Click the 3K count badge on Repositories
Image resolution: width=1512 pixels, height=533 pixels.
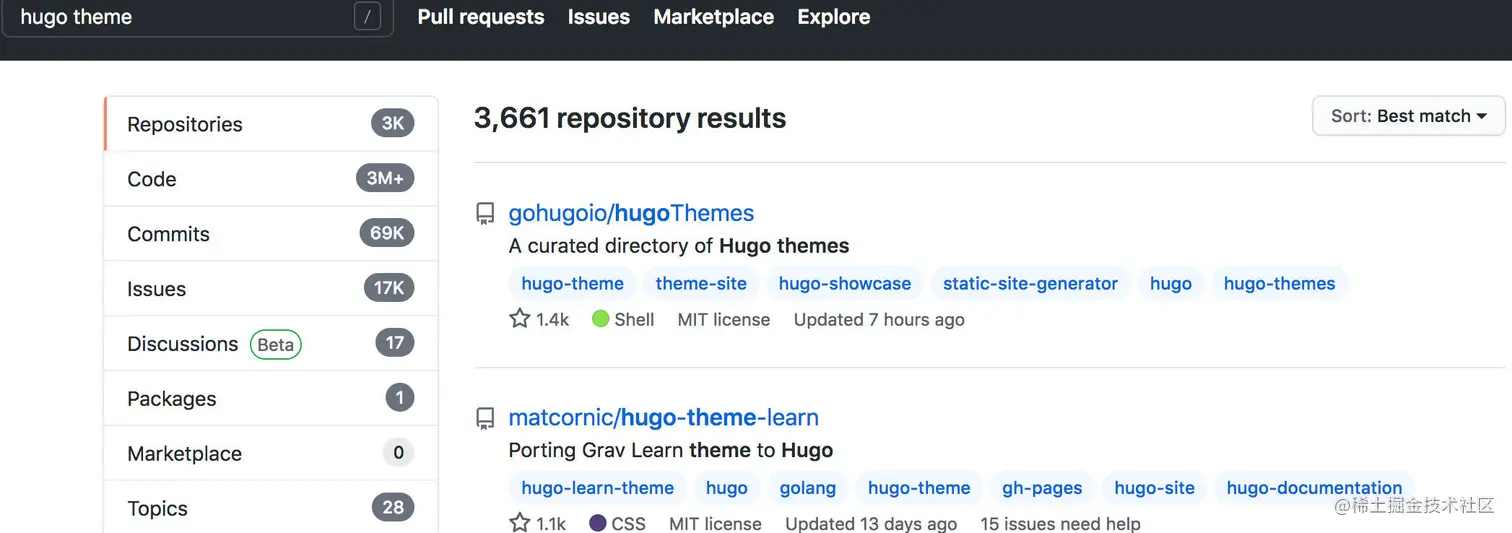392,123
